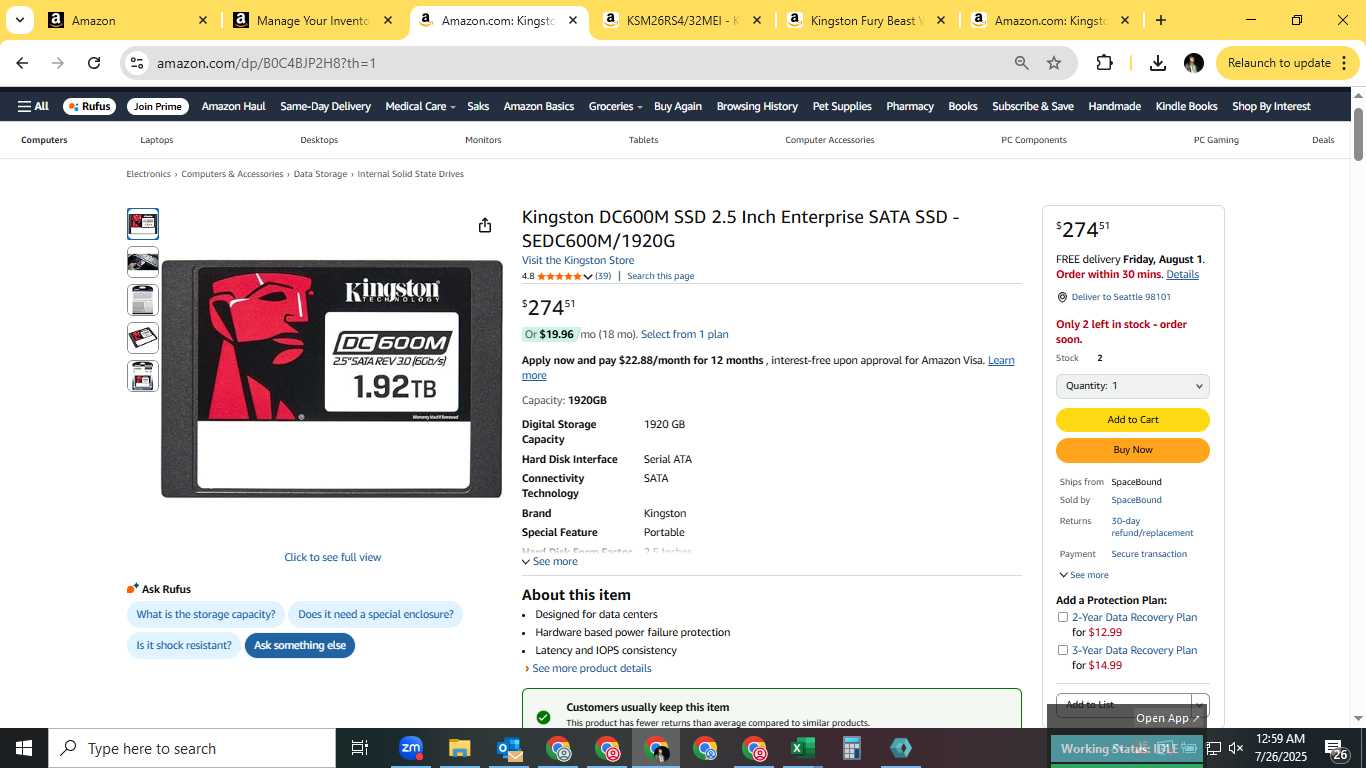The width and height of the screenshot is (1366, 768).
Task: Visit the Kingston Store link
Action: [x=578, y=260]
